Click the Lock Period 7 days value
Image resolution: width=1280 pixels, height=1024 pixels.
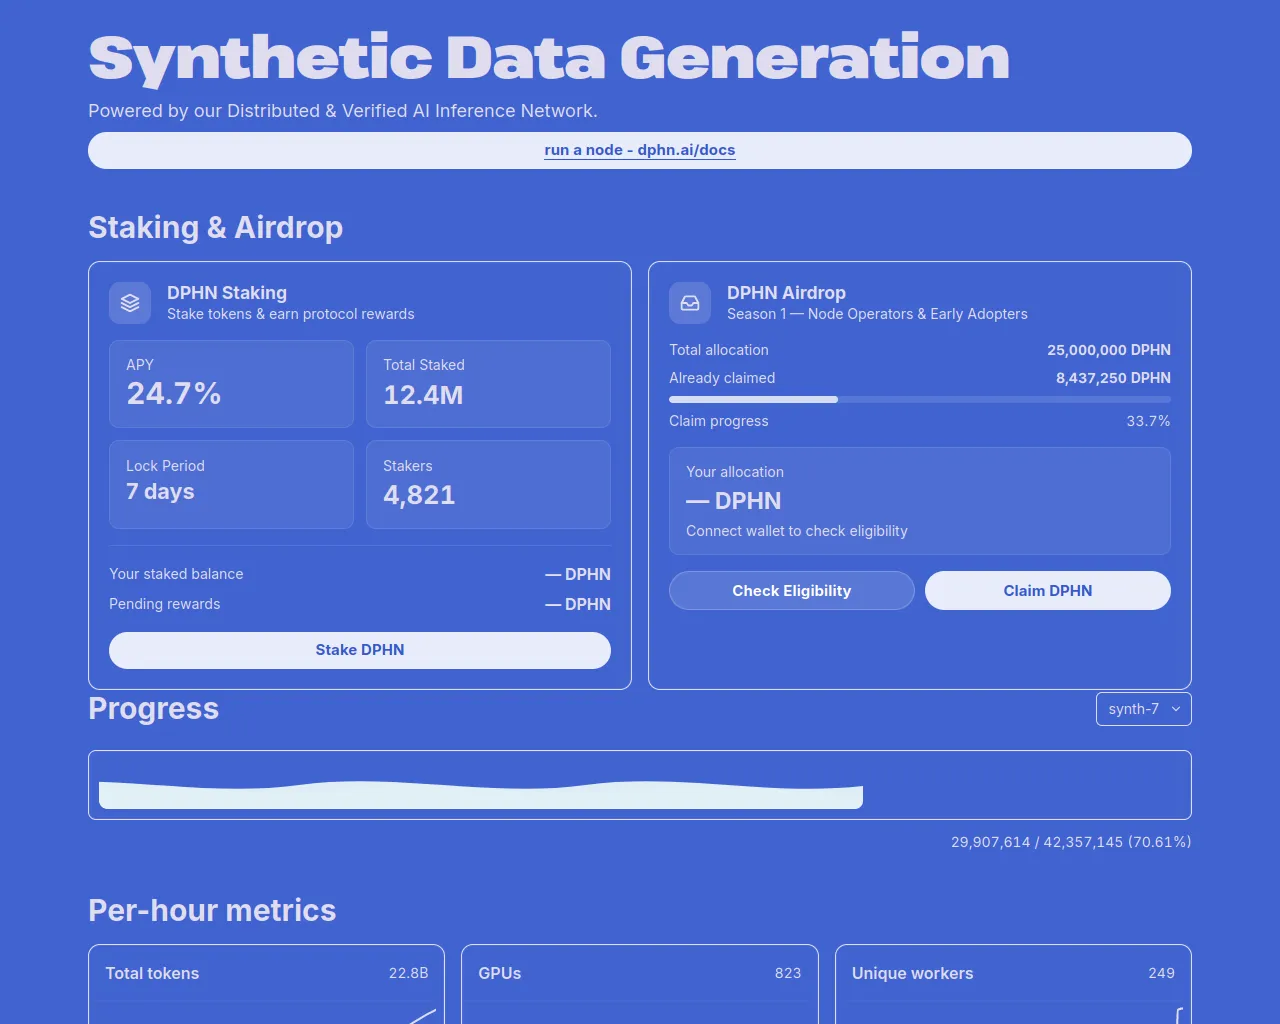pyautogui.click(x=160, y=492)
